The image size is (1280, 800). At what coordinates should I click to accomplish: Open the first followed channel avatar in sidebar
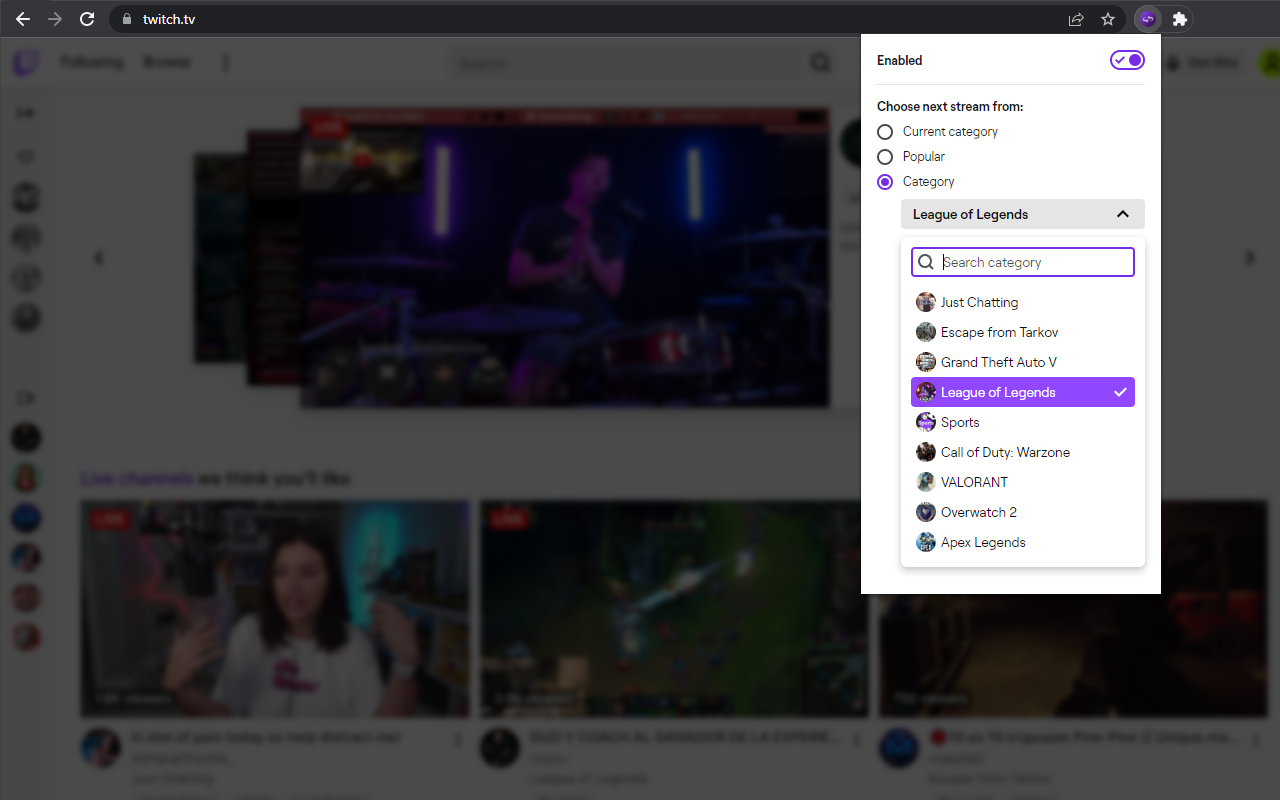point(26,197)
